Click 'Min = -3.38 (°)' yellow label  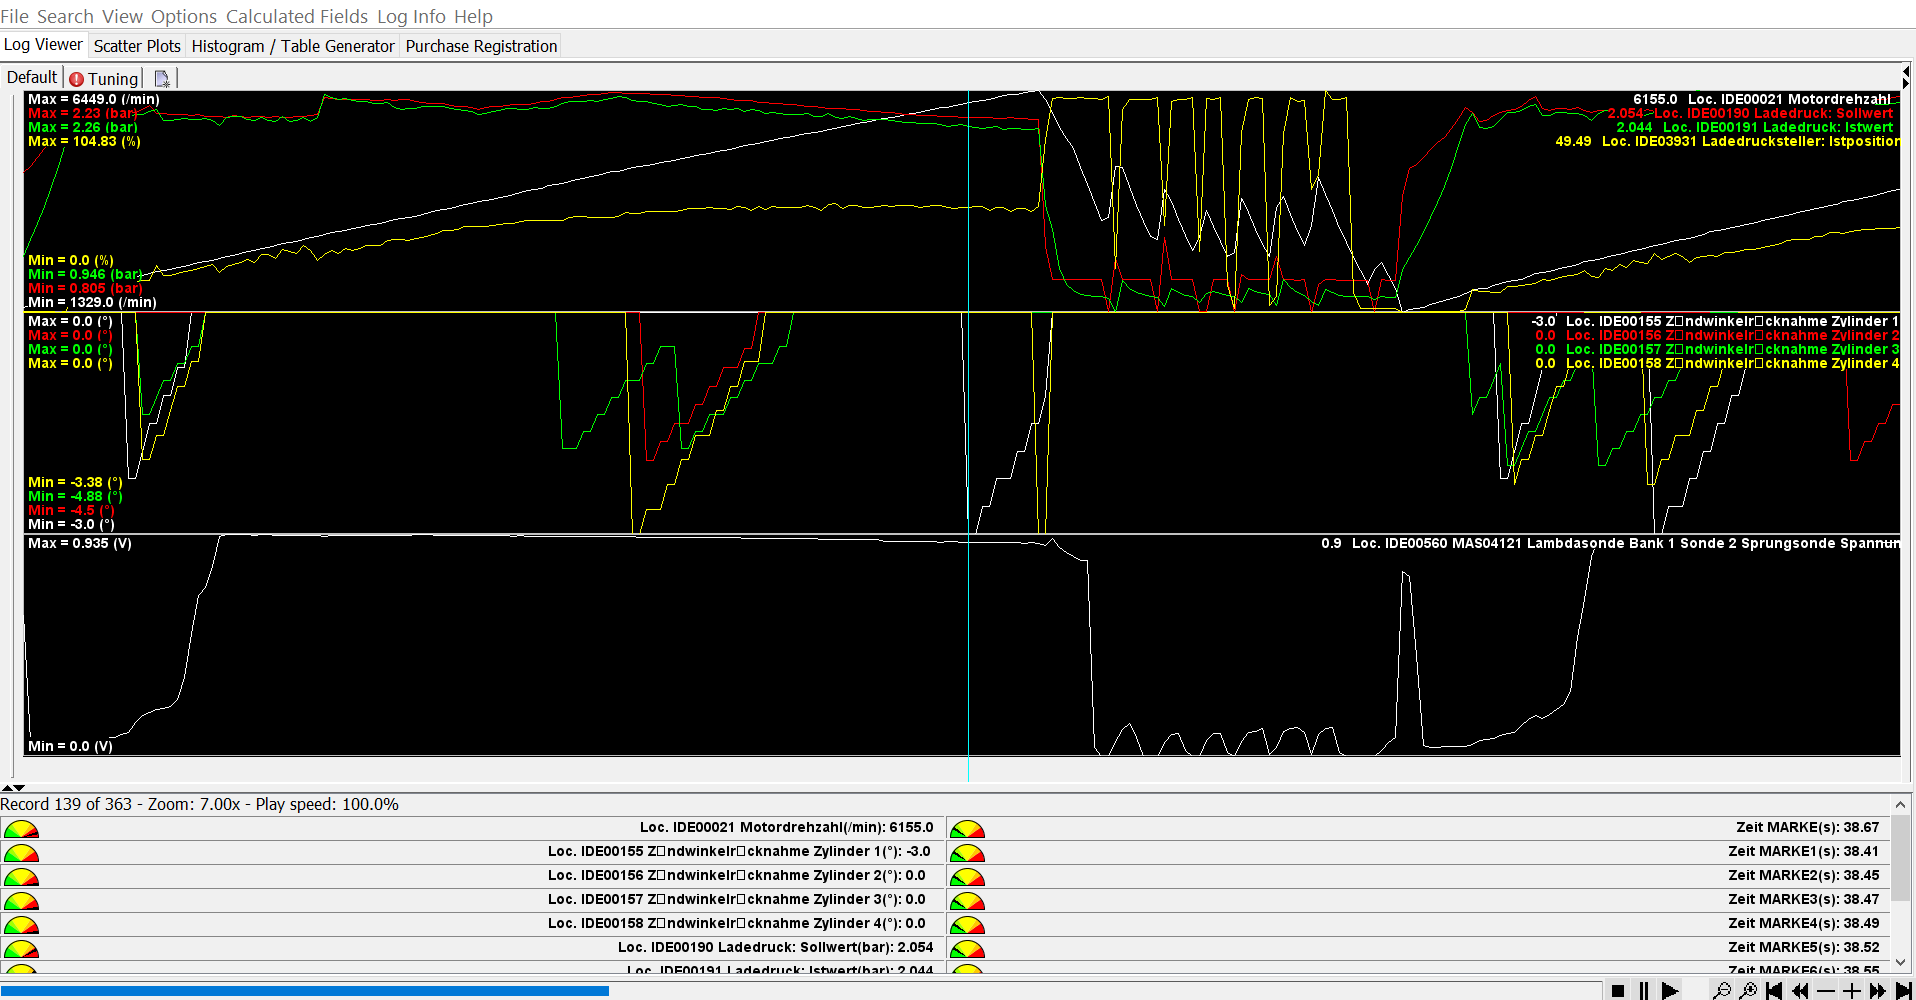[x=75, y=482]
